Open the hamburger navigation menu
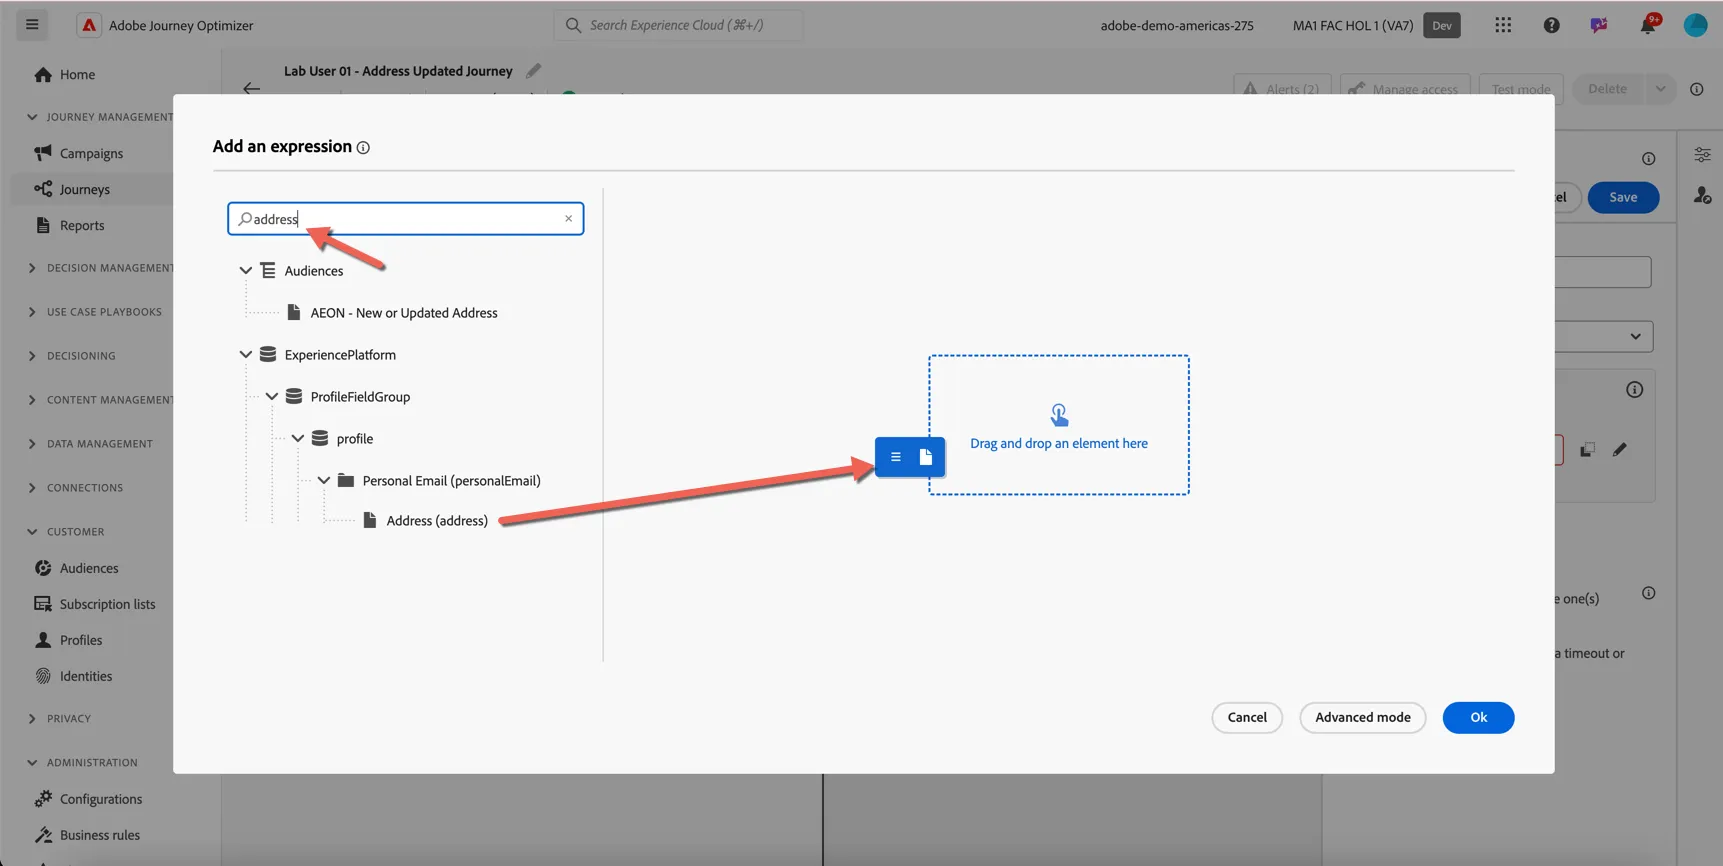The height and width of the screenshot is (866, 1723). coord(32,25)
